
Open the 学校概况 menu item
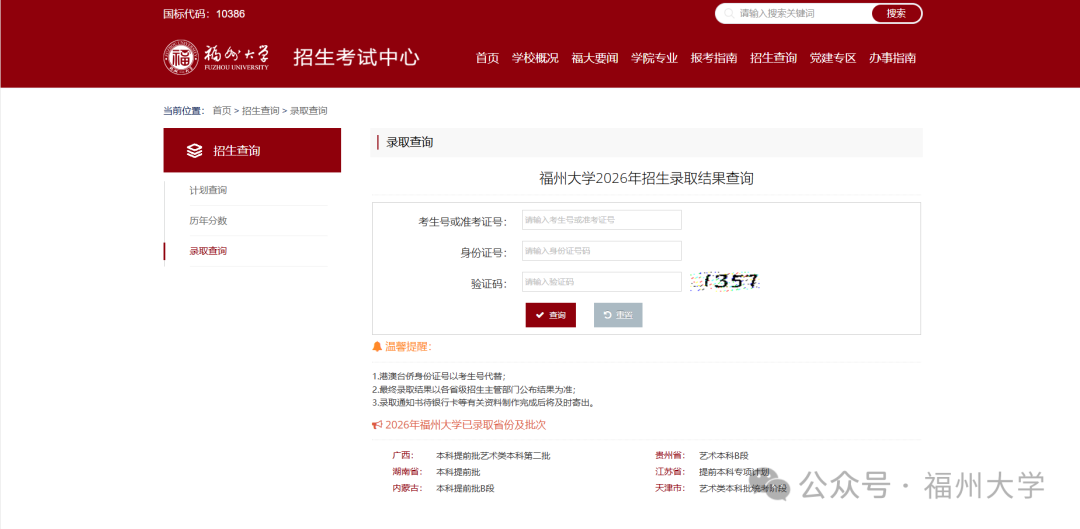535,58
